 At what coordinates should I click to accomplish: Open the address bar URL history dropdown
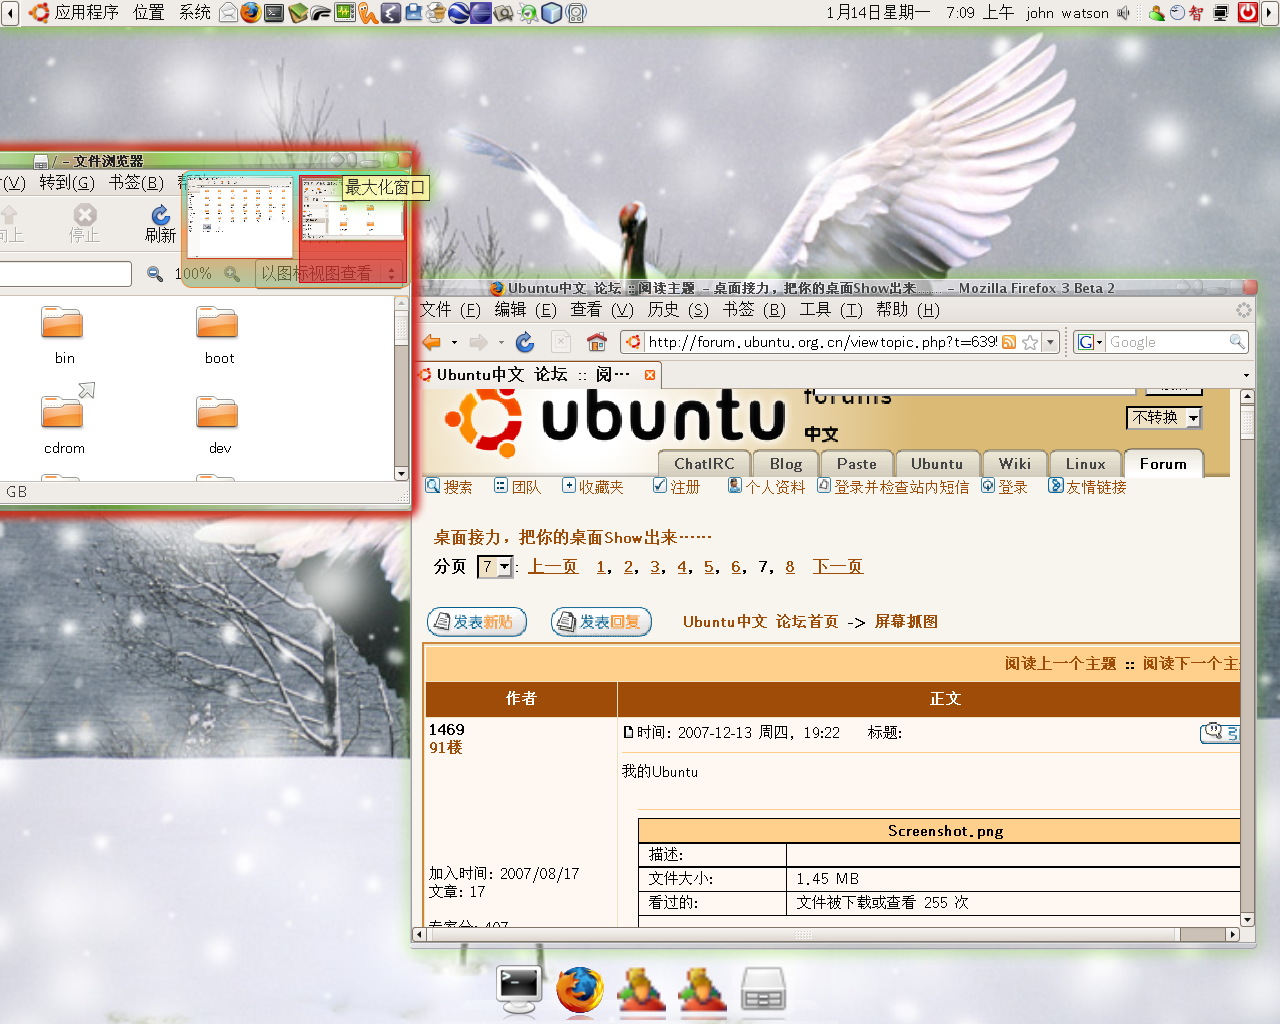pyautogui.click(x=1050, y=342)
